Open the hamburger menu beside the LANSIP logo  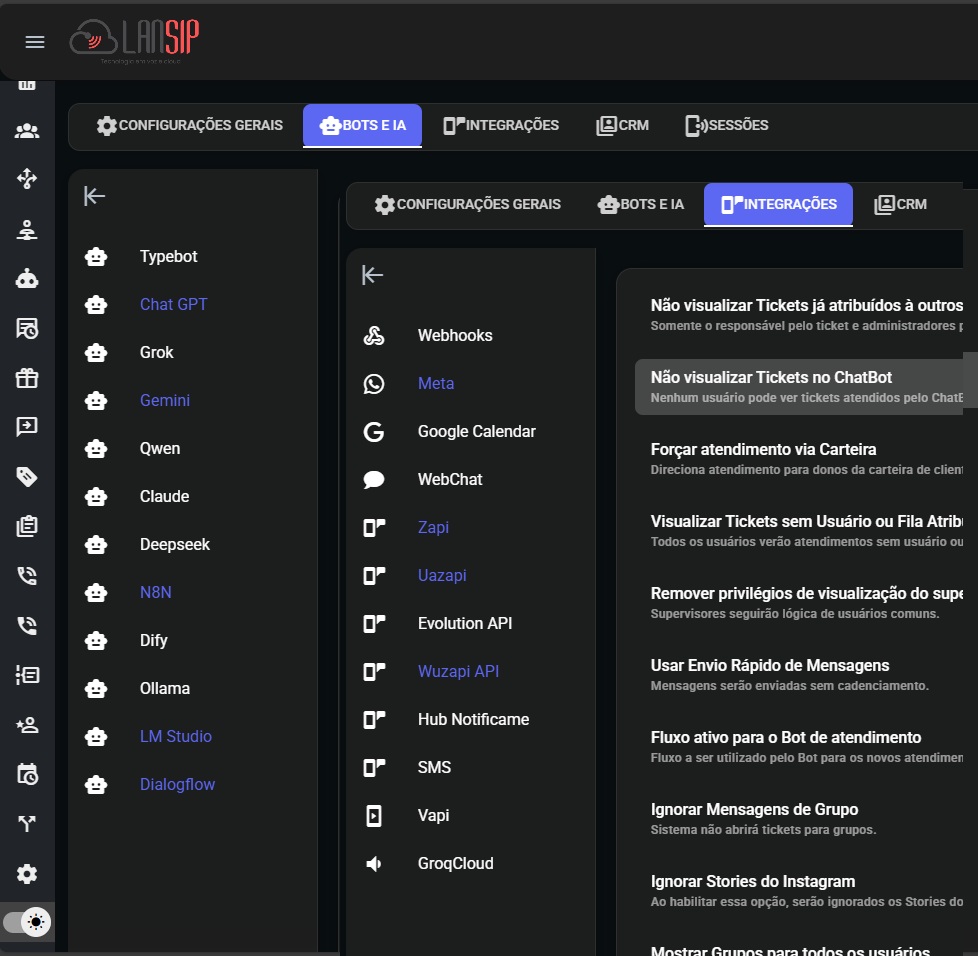[x=35, y=41]
